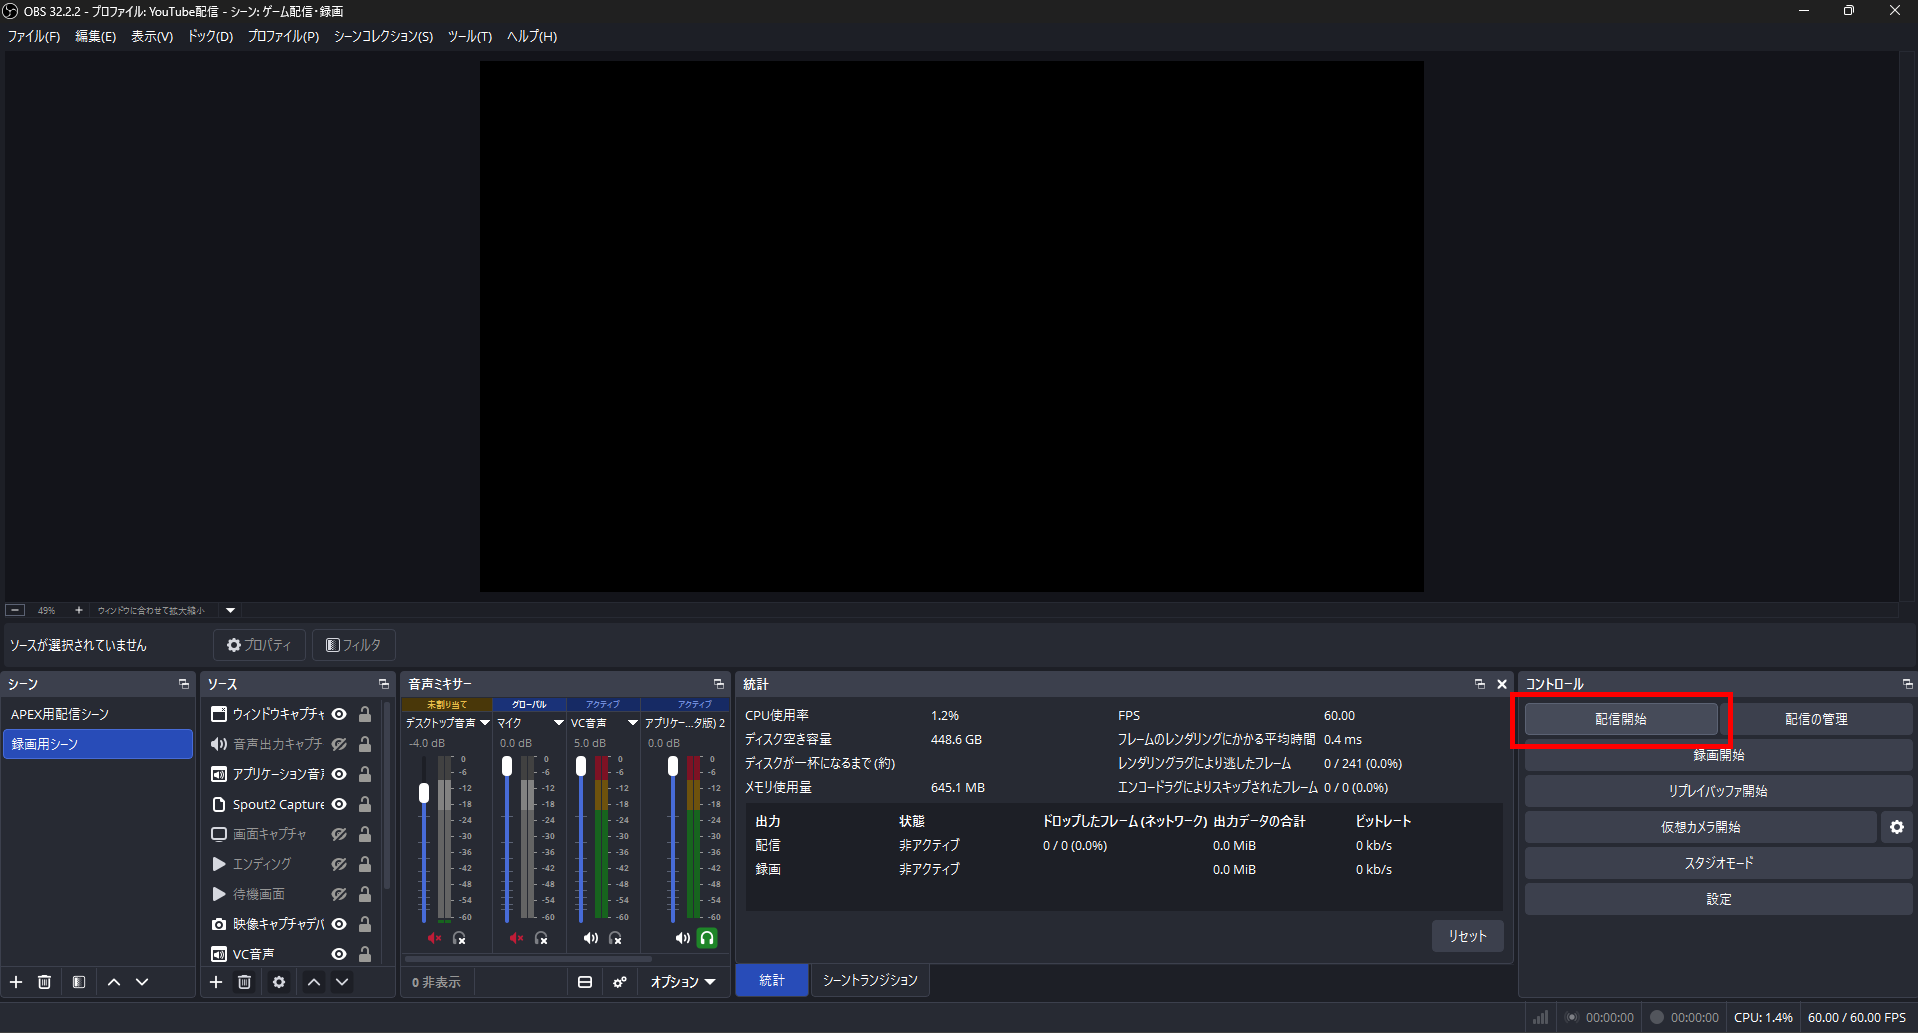This screenshot has height=1033, width=1918.
Task: Switch to the シーントランジション tab
Action: click(870, 980)
